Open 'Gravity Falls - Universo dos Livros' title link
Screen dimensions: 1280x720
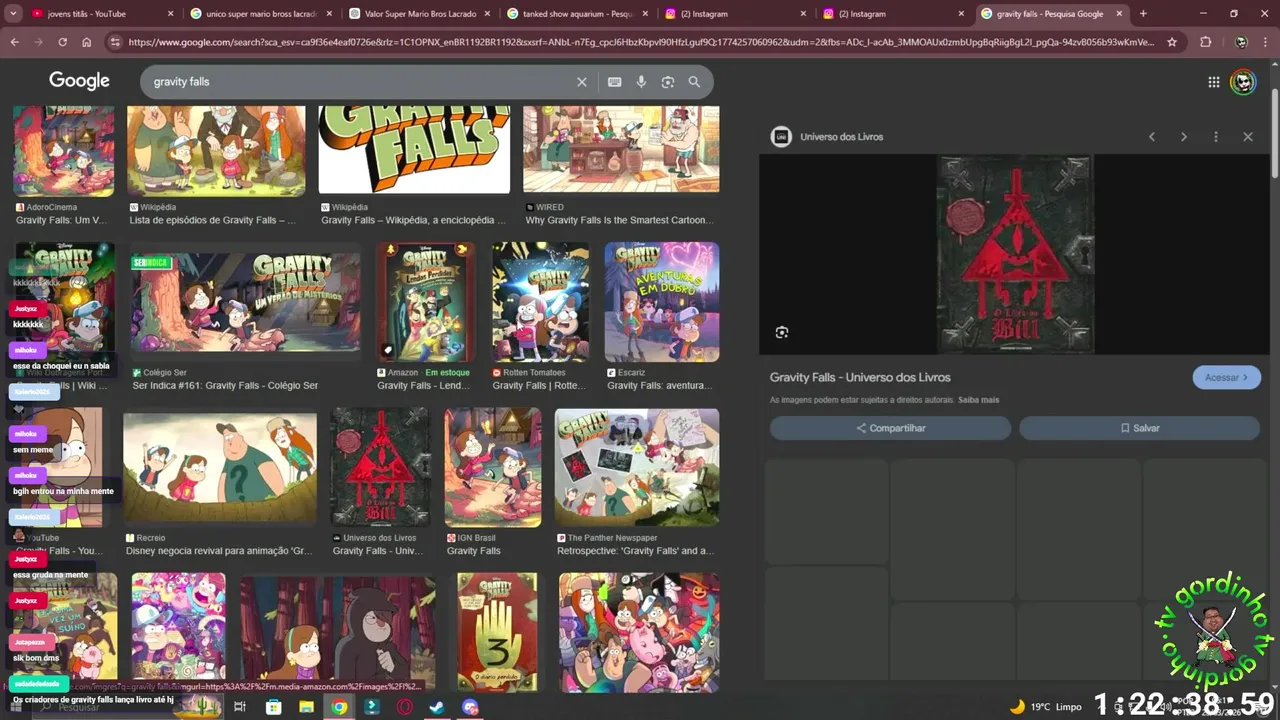click(x=860, y=377)
